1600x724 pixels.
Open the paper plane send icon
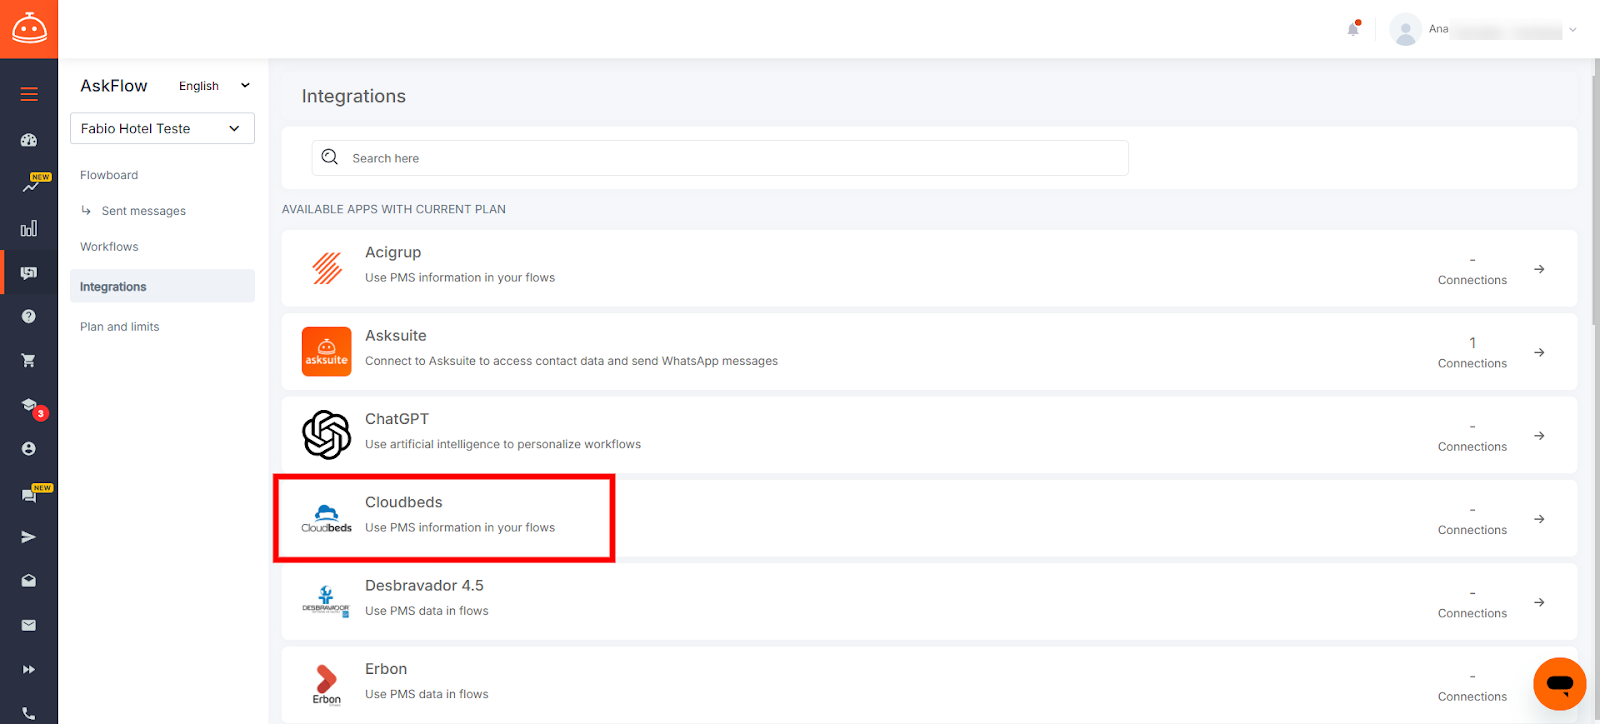[x=29, y=537]
